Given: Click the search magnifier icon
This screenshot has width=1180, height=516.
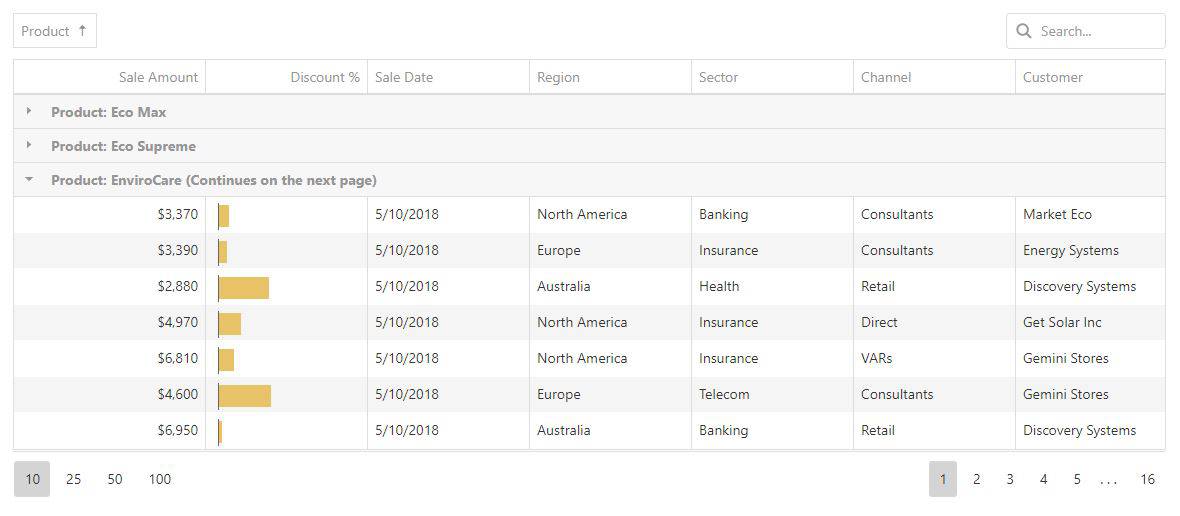Looking at the screenshot, I should tap(1023, 31).
